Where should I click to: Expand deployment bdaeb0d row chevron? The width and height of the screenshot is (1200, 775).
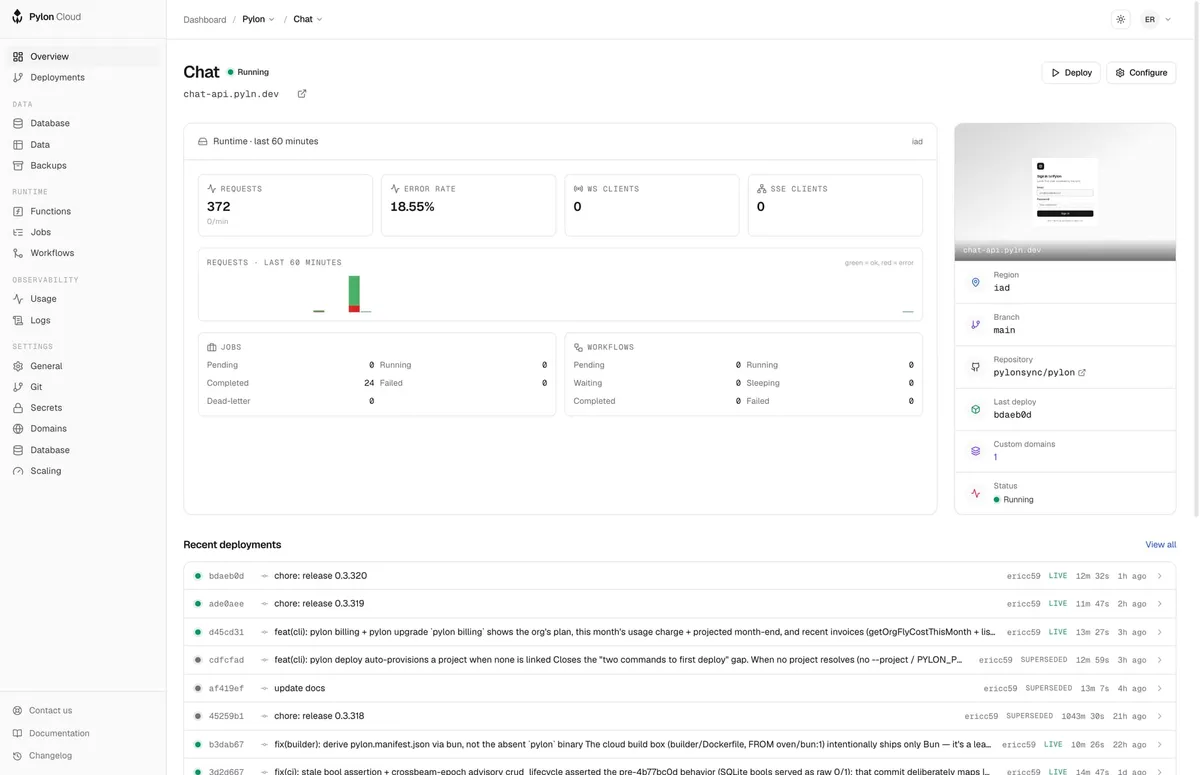click(x=1160, y=576)
